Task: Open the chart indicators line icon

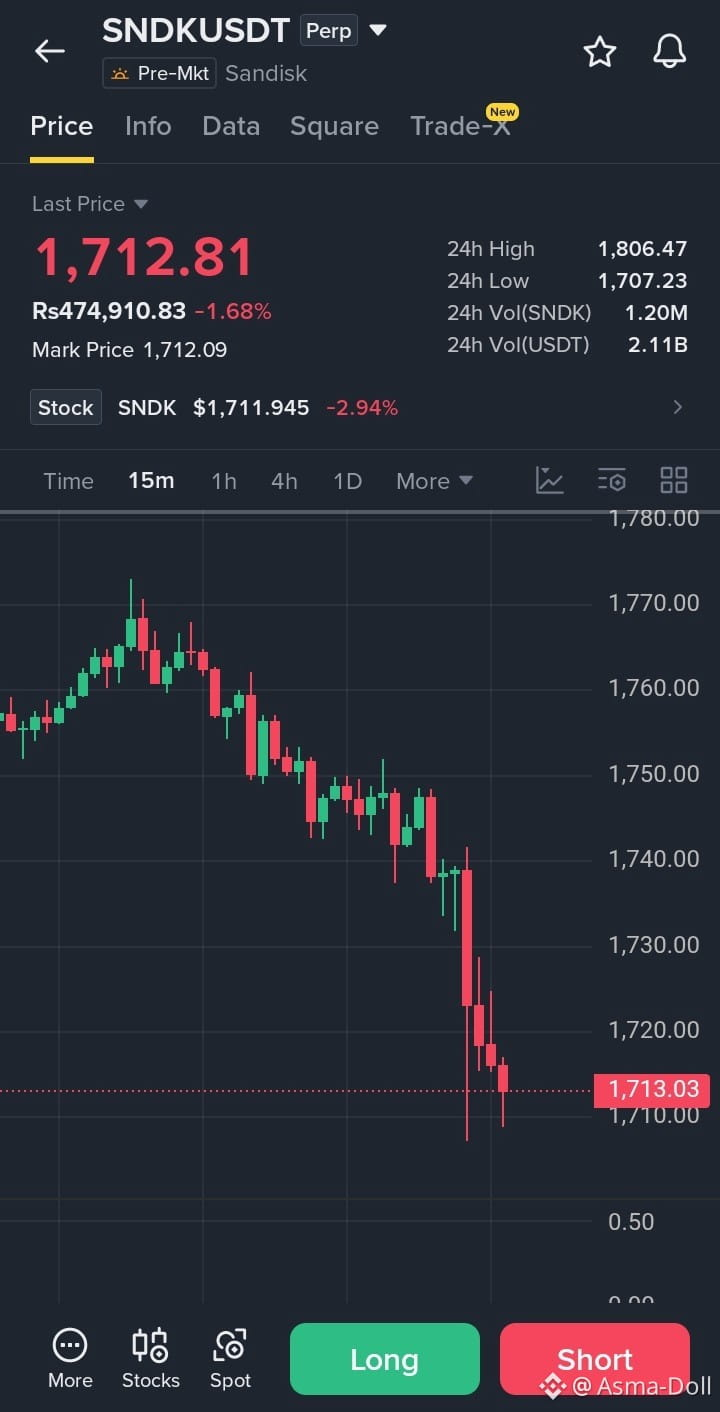Action: click(x=550, y=480)
